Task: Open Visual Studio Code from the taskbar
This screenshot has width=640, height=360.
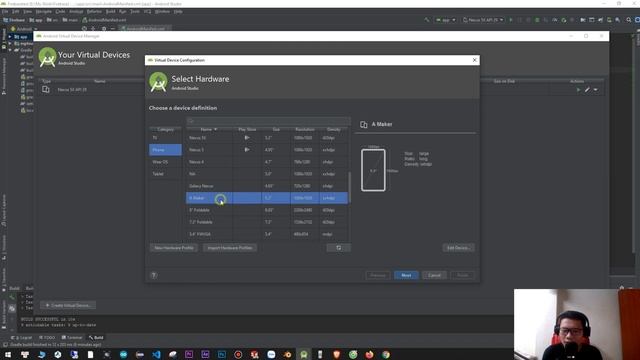Action: (x=156, y=354)
